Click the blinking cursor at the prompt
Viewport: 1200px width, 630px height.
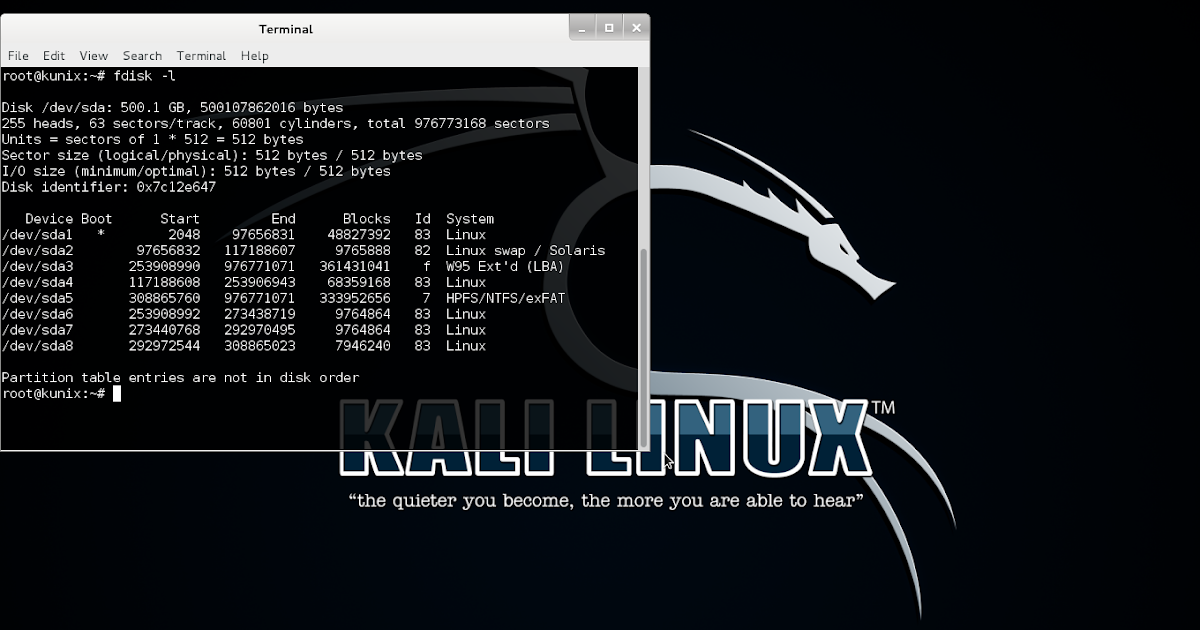[118, 393]
